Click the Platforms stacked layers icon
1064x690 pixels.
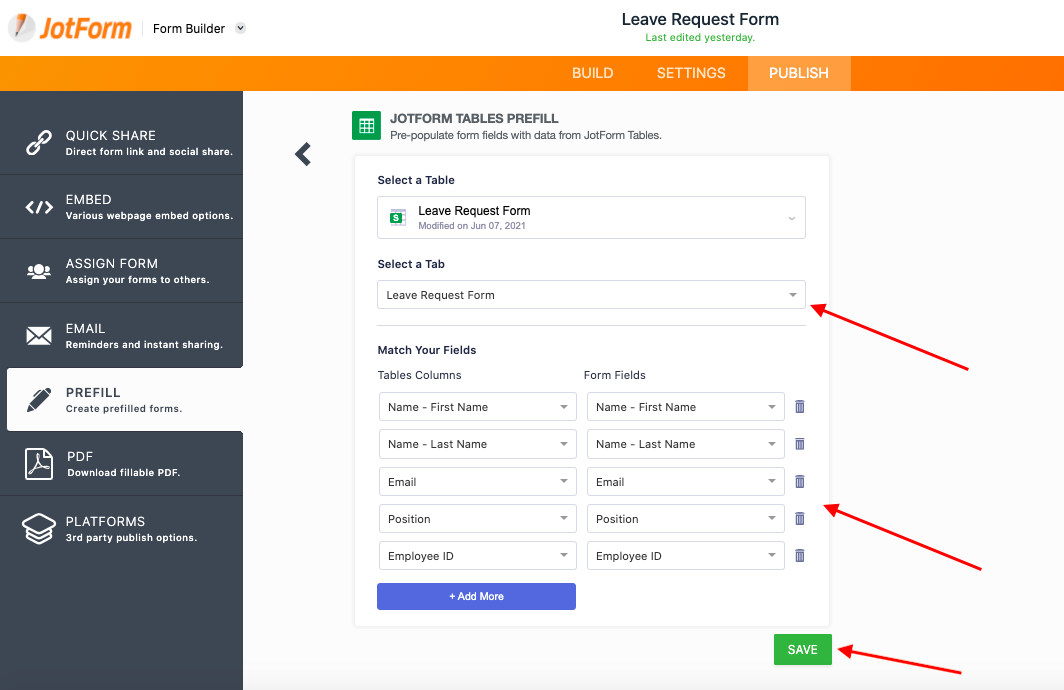39,529
